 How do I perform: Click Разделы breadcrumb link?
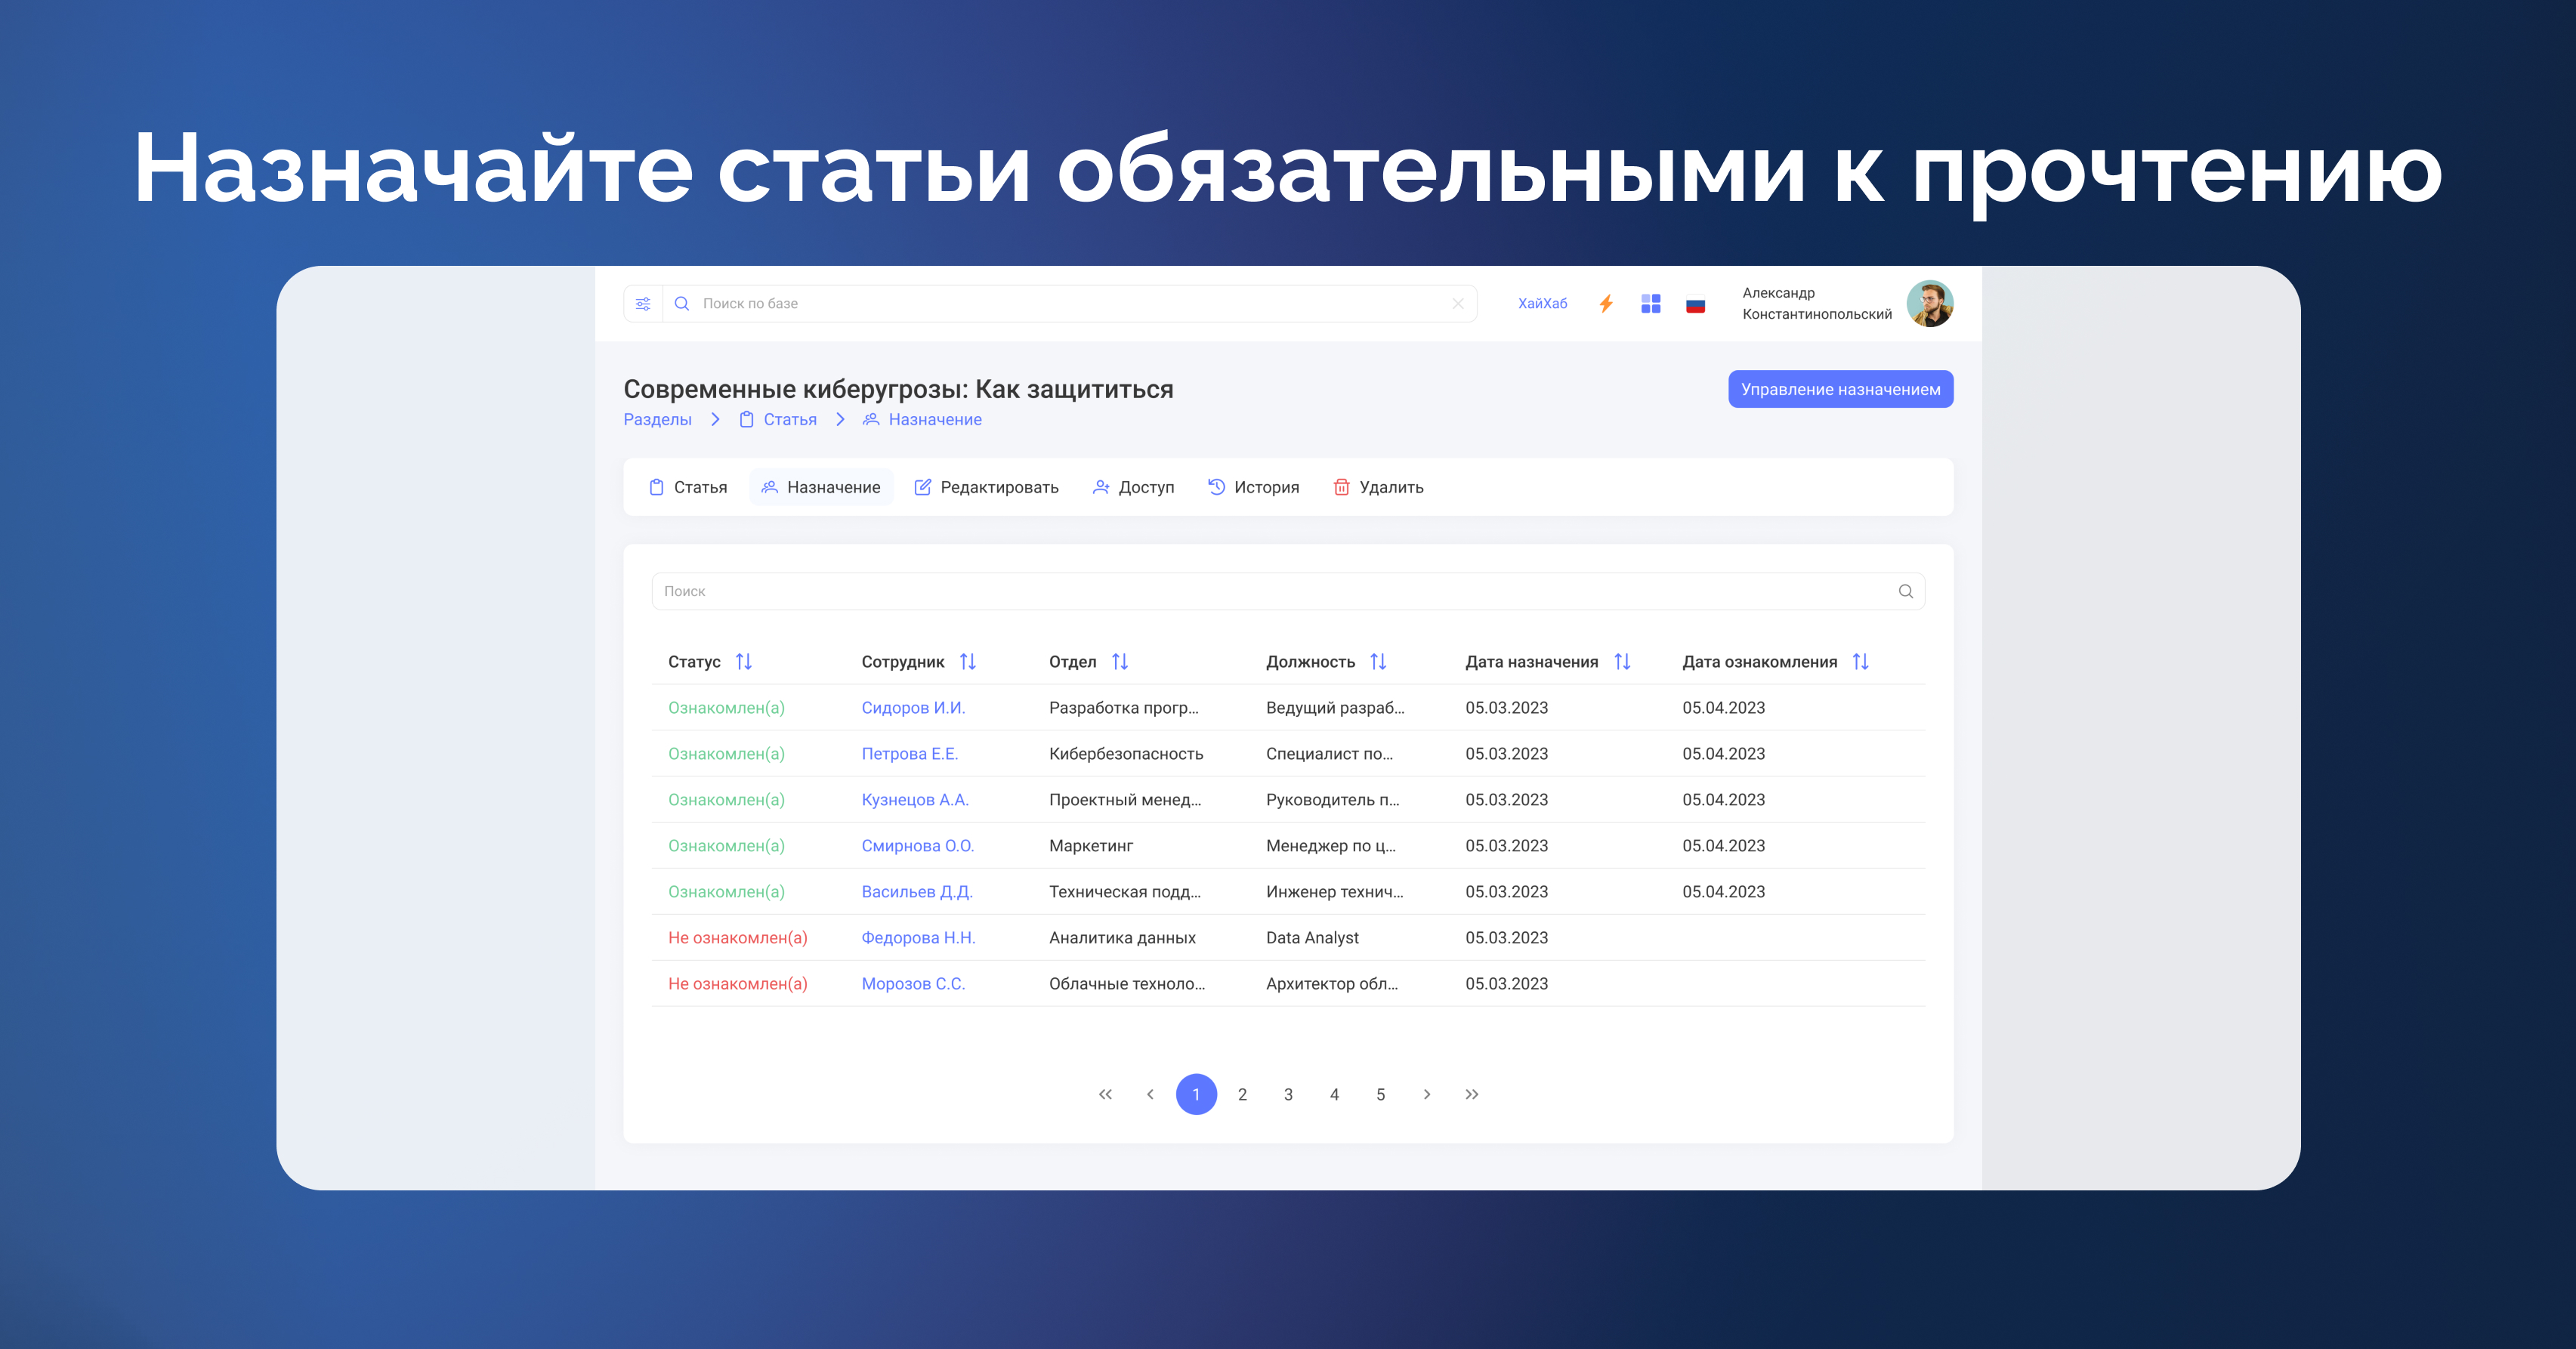click(x=657, y=420)
